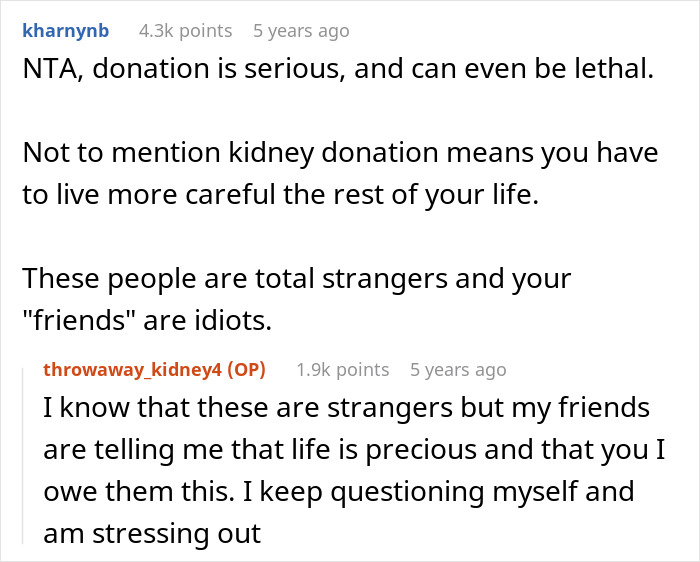
Task: Click the OP reply's "5 years ago" timestamp
Action: 458,370
